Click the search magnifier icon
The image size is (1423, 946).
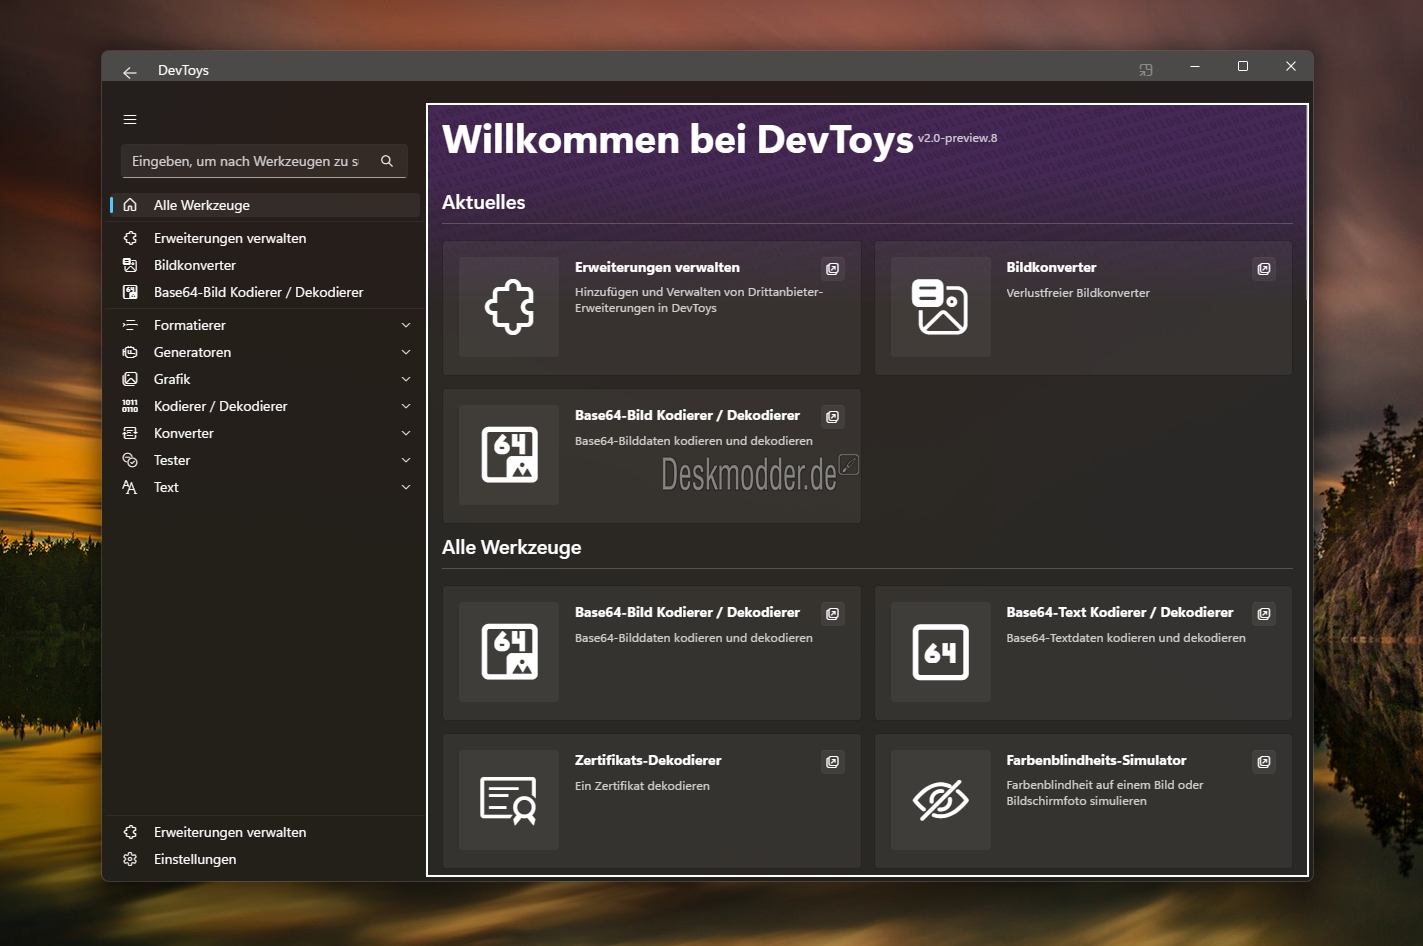(x=387, y=161)
